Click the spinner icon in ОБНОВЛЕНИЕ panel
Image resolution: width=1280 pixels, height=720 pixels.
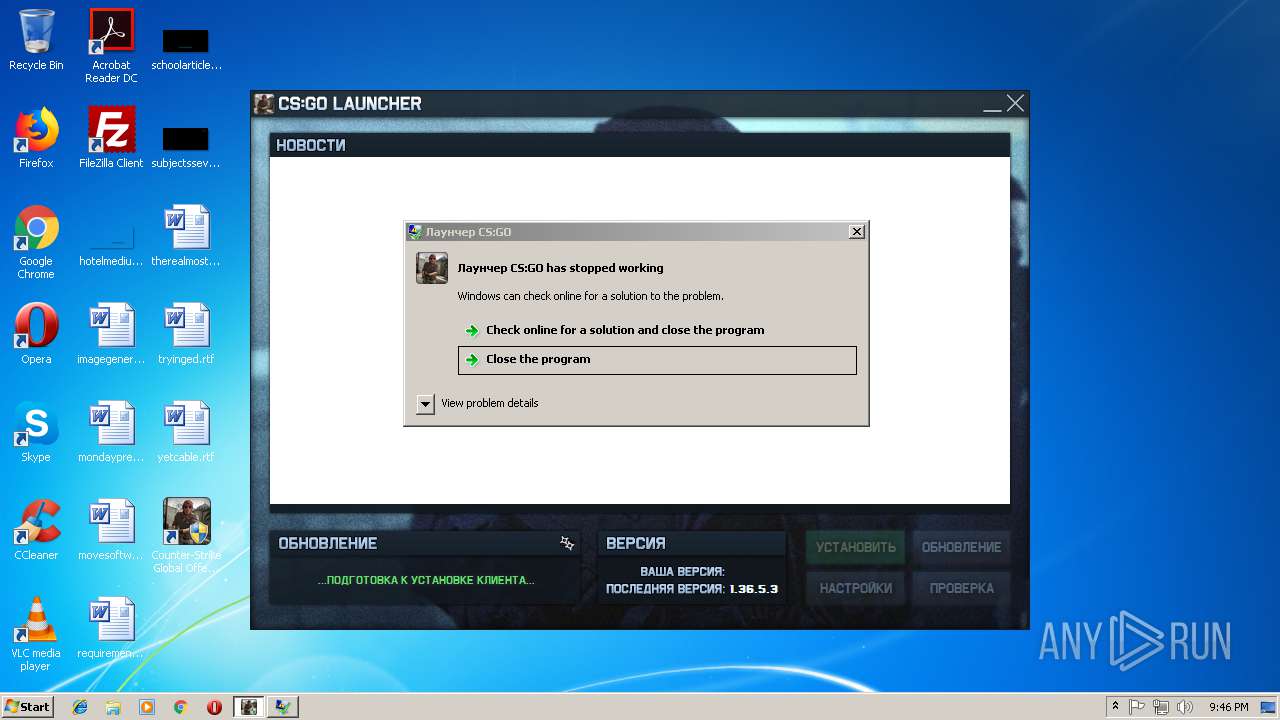(x=567, y=543)
